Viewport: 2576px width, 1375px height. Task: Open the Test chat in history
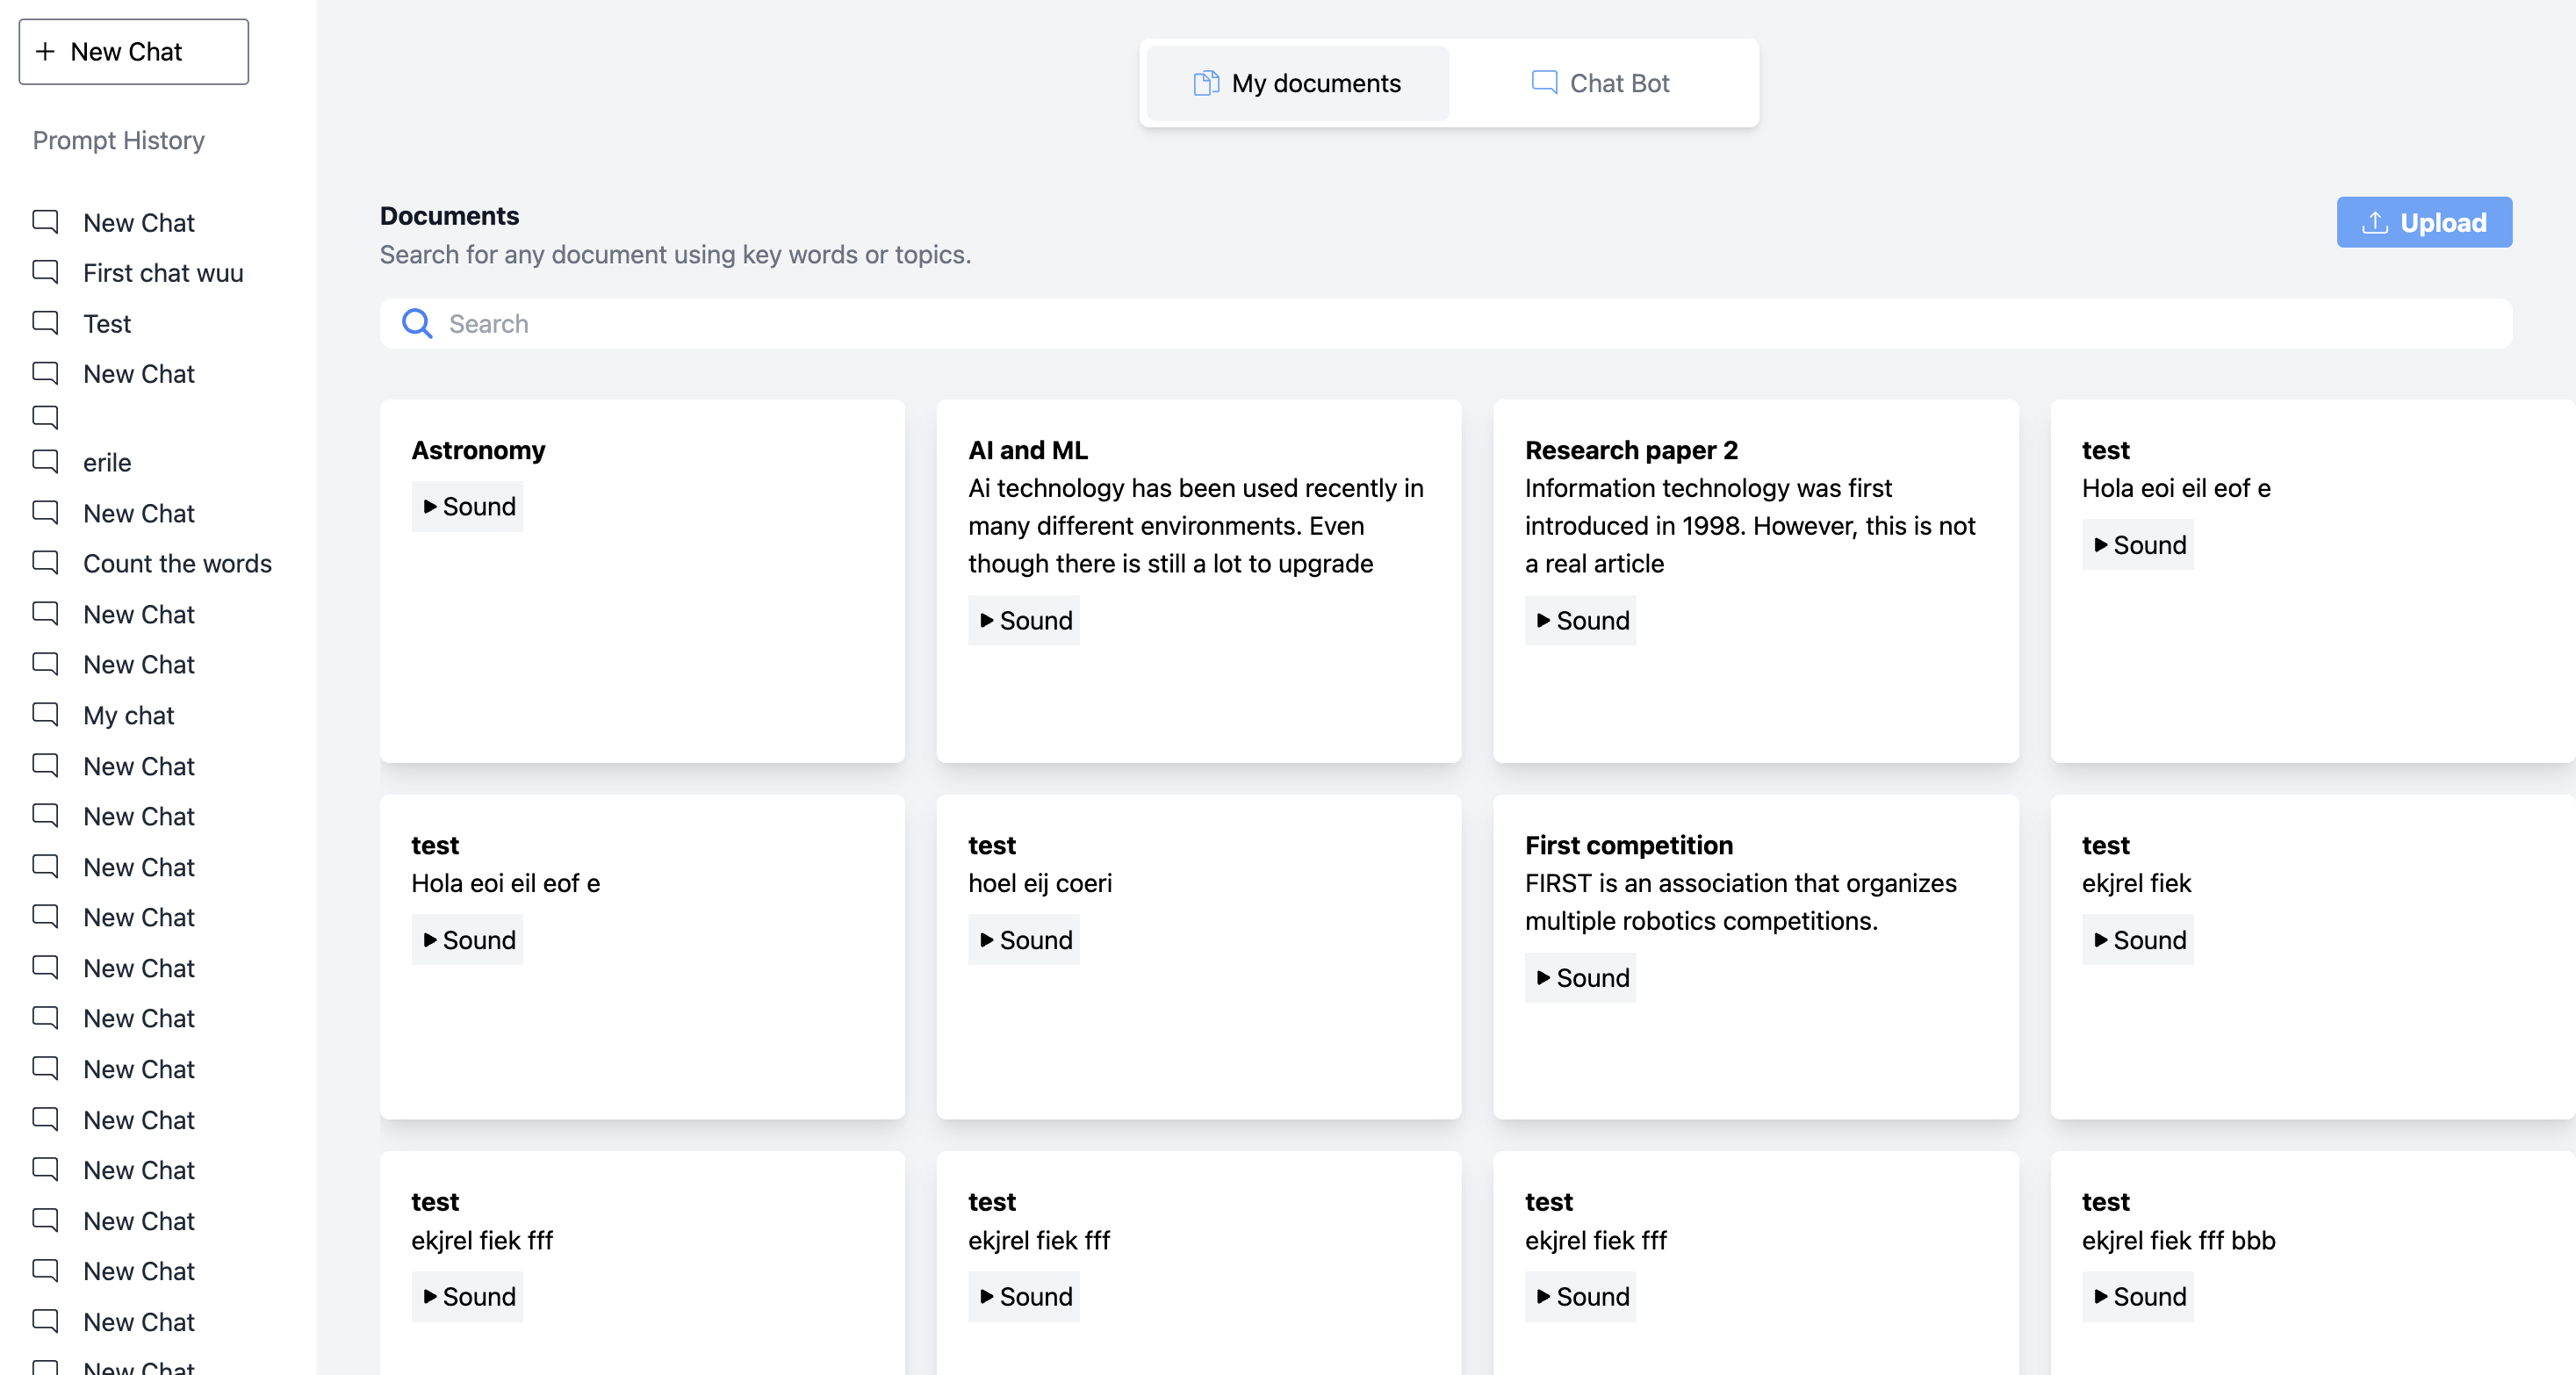click(x=107, y=324)
